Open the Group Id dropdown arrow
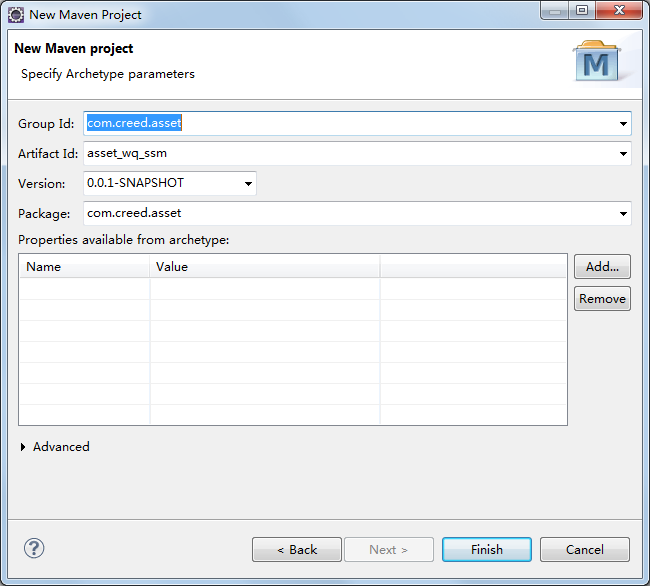The height and width of the screenshot is (586, 650). (x=623, y=123)
